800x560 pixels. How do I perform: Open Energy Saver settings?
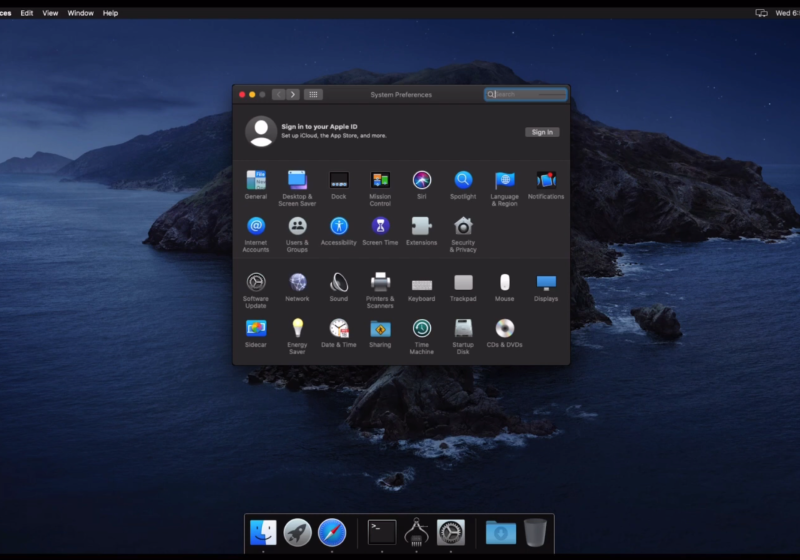[x=297, y=329]
